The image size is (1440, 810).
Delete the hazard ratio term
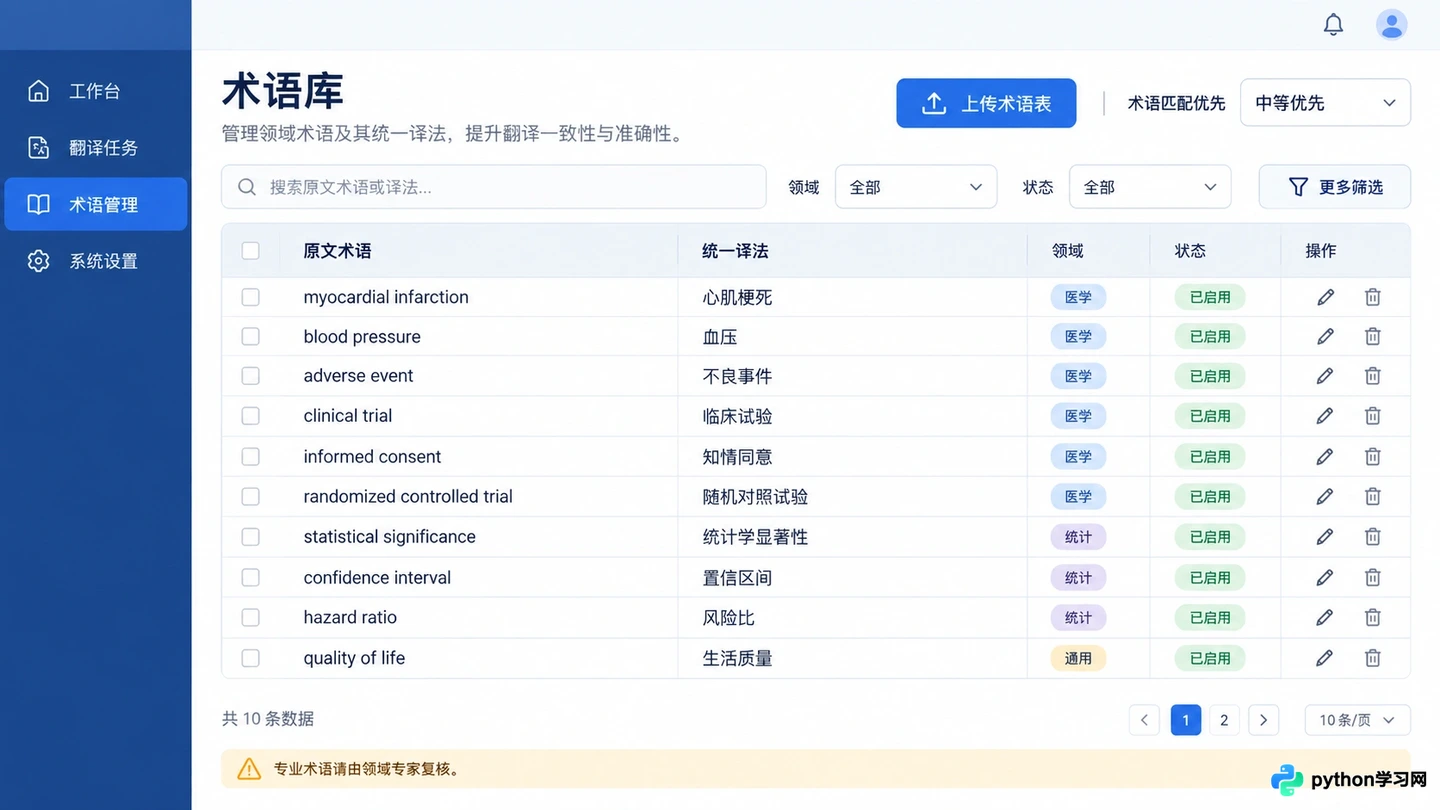tap(1373, 617)
